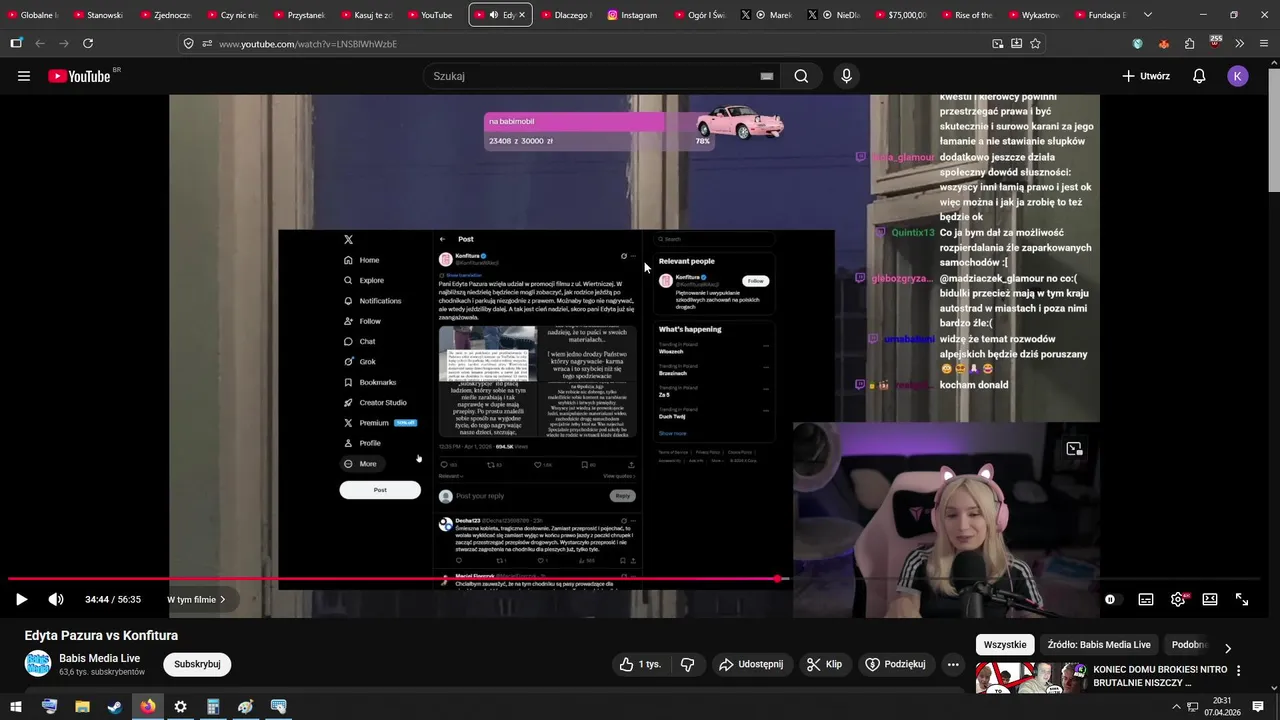Open File Explorer from the taskbar
1280x720 pixels.
[x=82, y=706]
